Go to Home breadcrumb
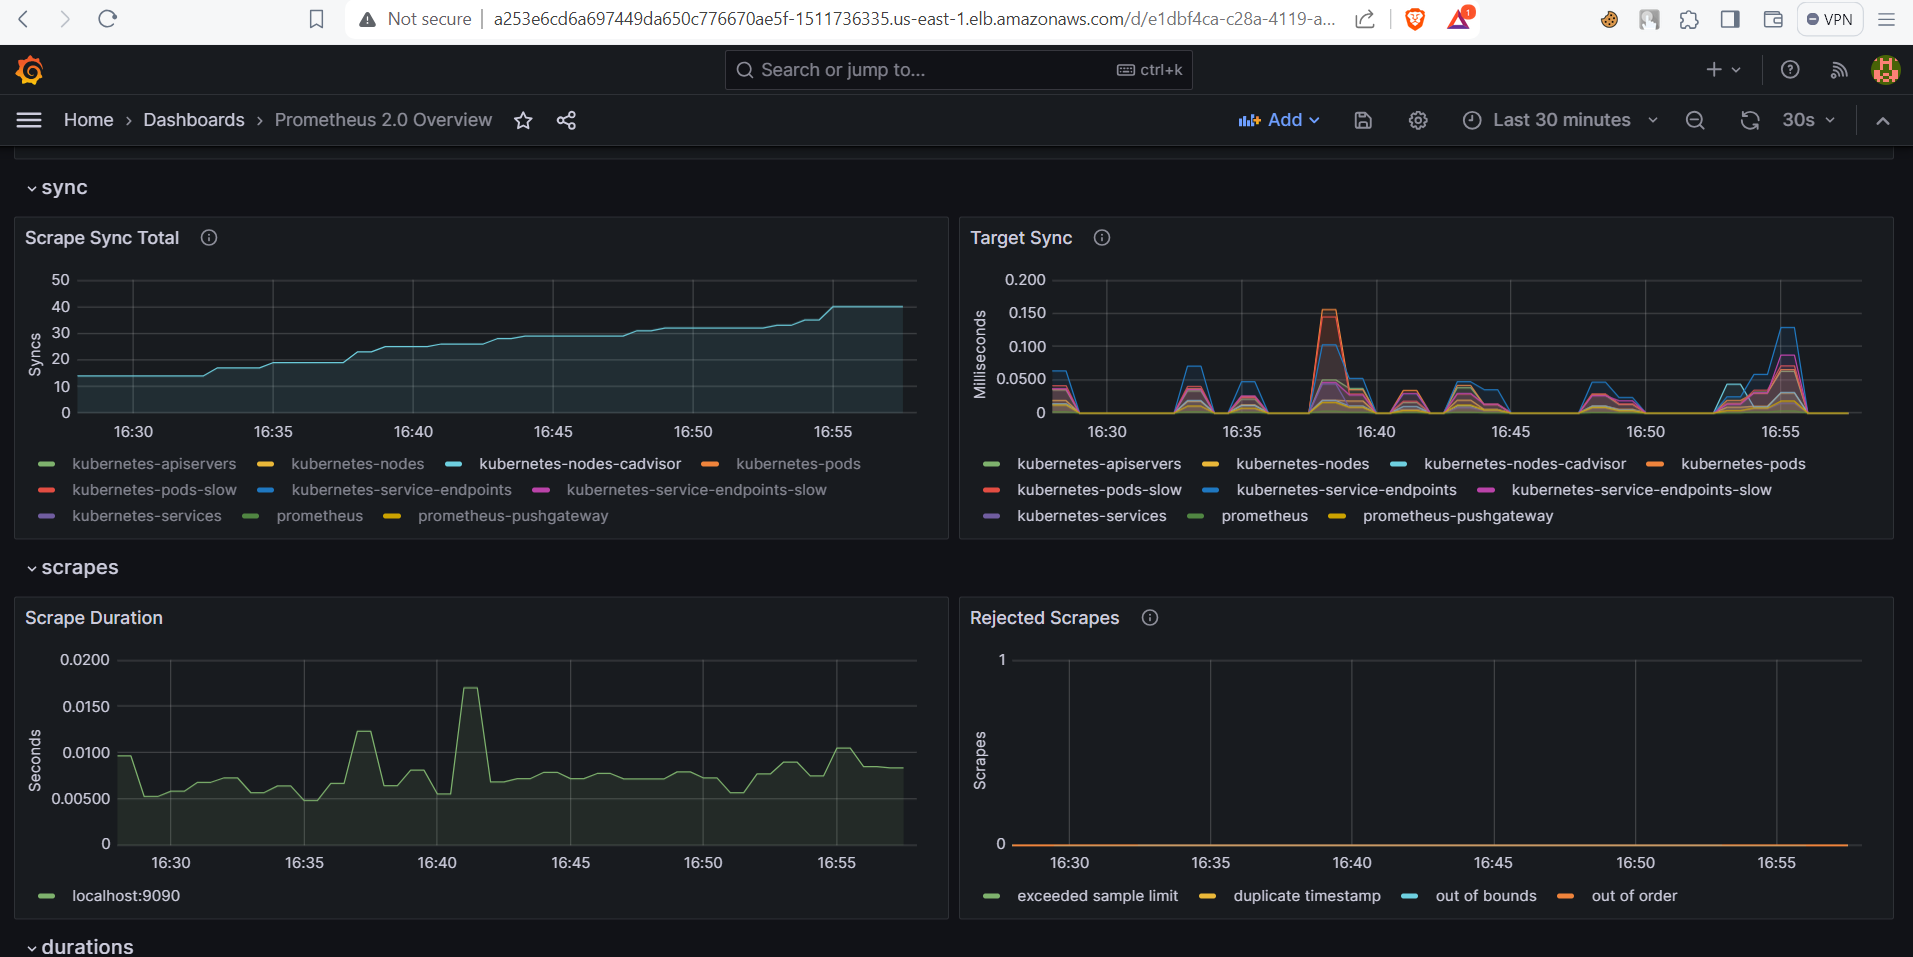 (89, 120)
